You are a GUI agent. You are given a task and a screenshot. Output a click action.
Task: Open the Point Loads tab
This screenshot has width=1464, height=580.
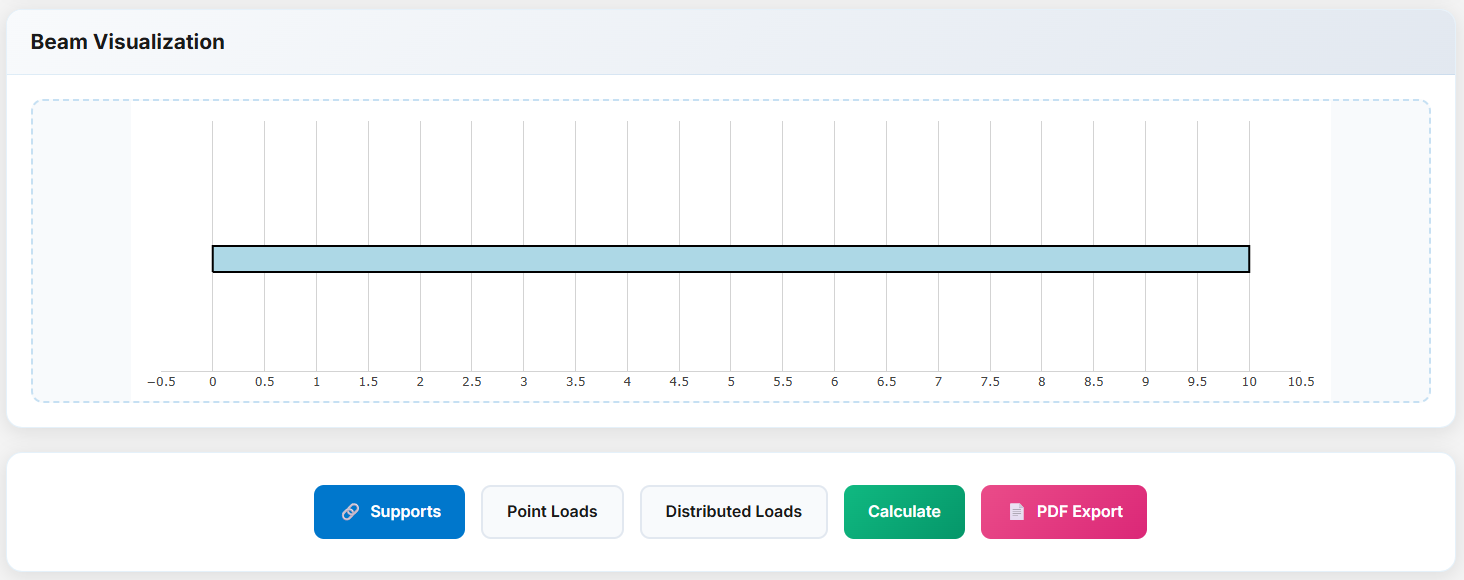click(552, 512)
